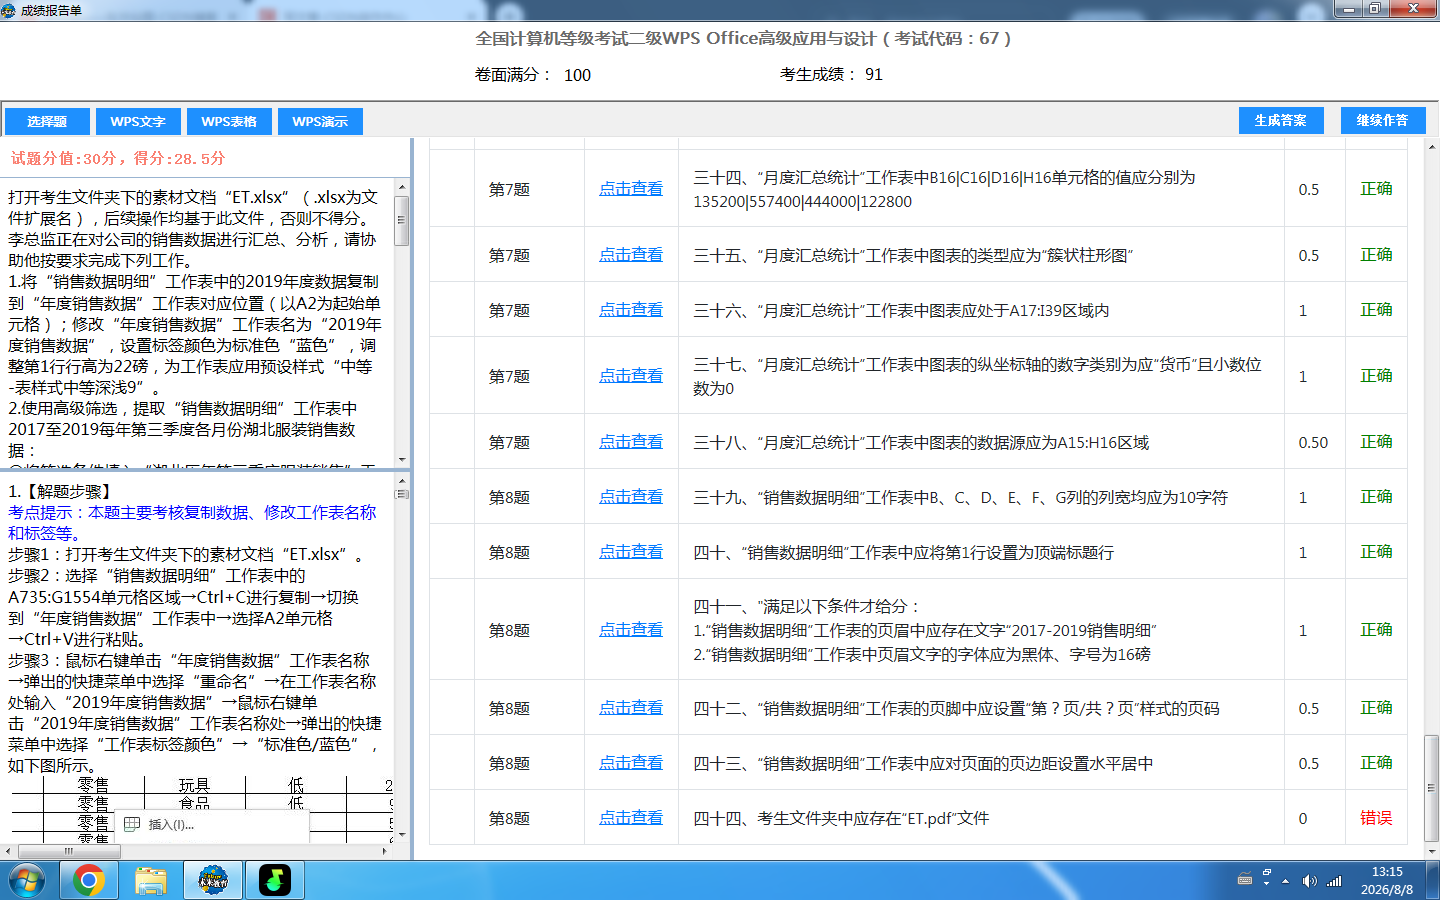Click the exam title 全国计算机等级考试二级WPS Office
The height and width of the screenshot is (900, 1440).
click(743, 38)
